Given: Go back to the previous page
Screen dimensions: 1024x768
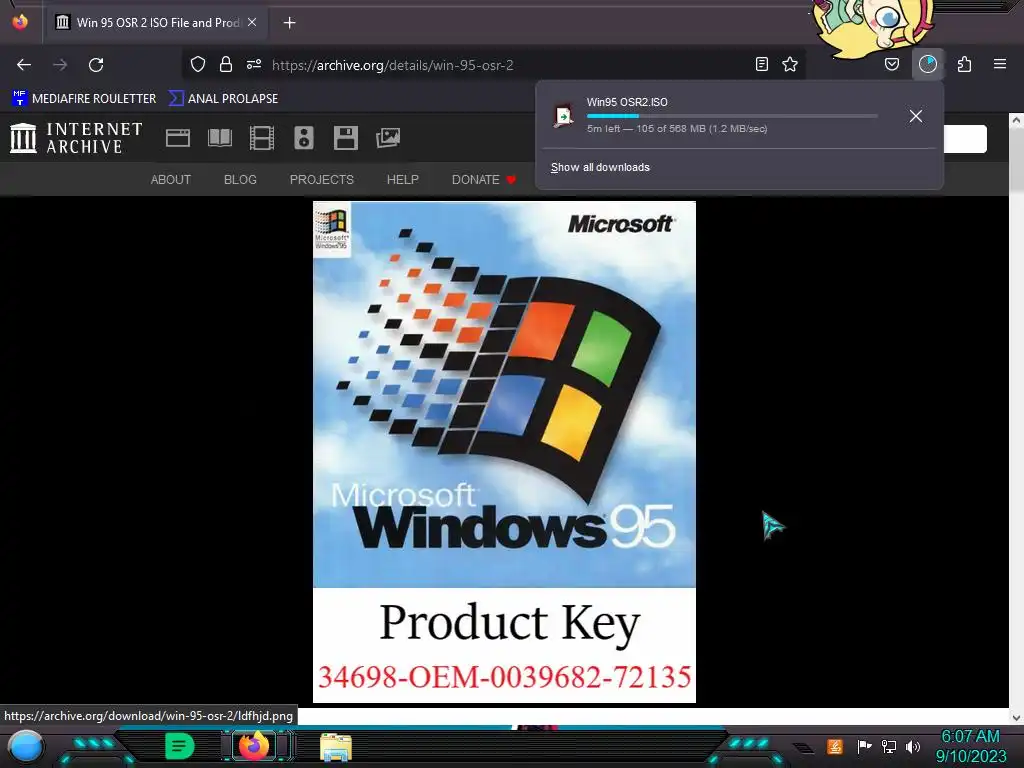Looking at the screenshot, I should 24,65.
